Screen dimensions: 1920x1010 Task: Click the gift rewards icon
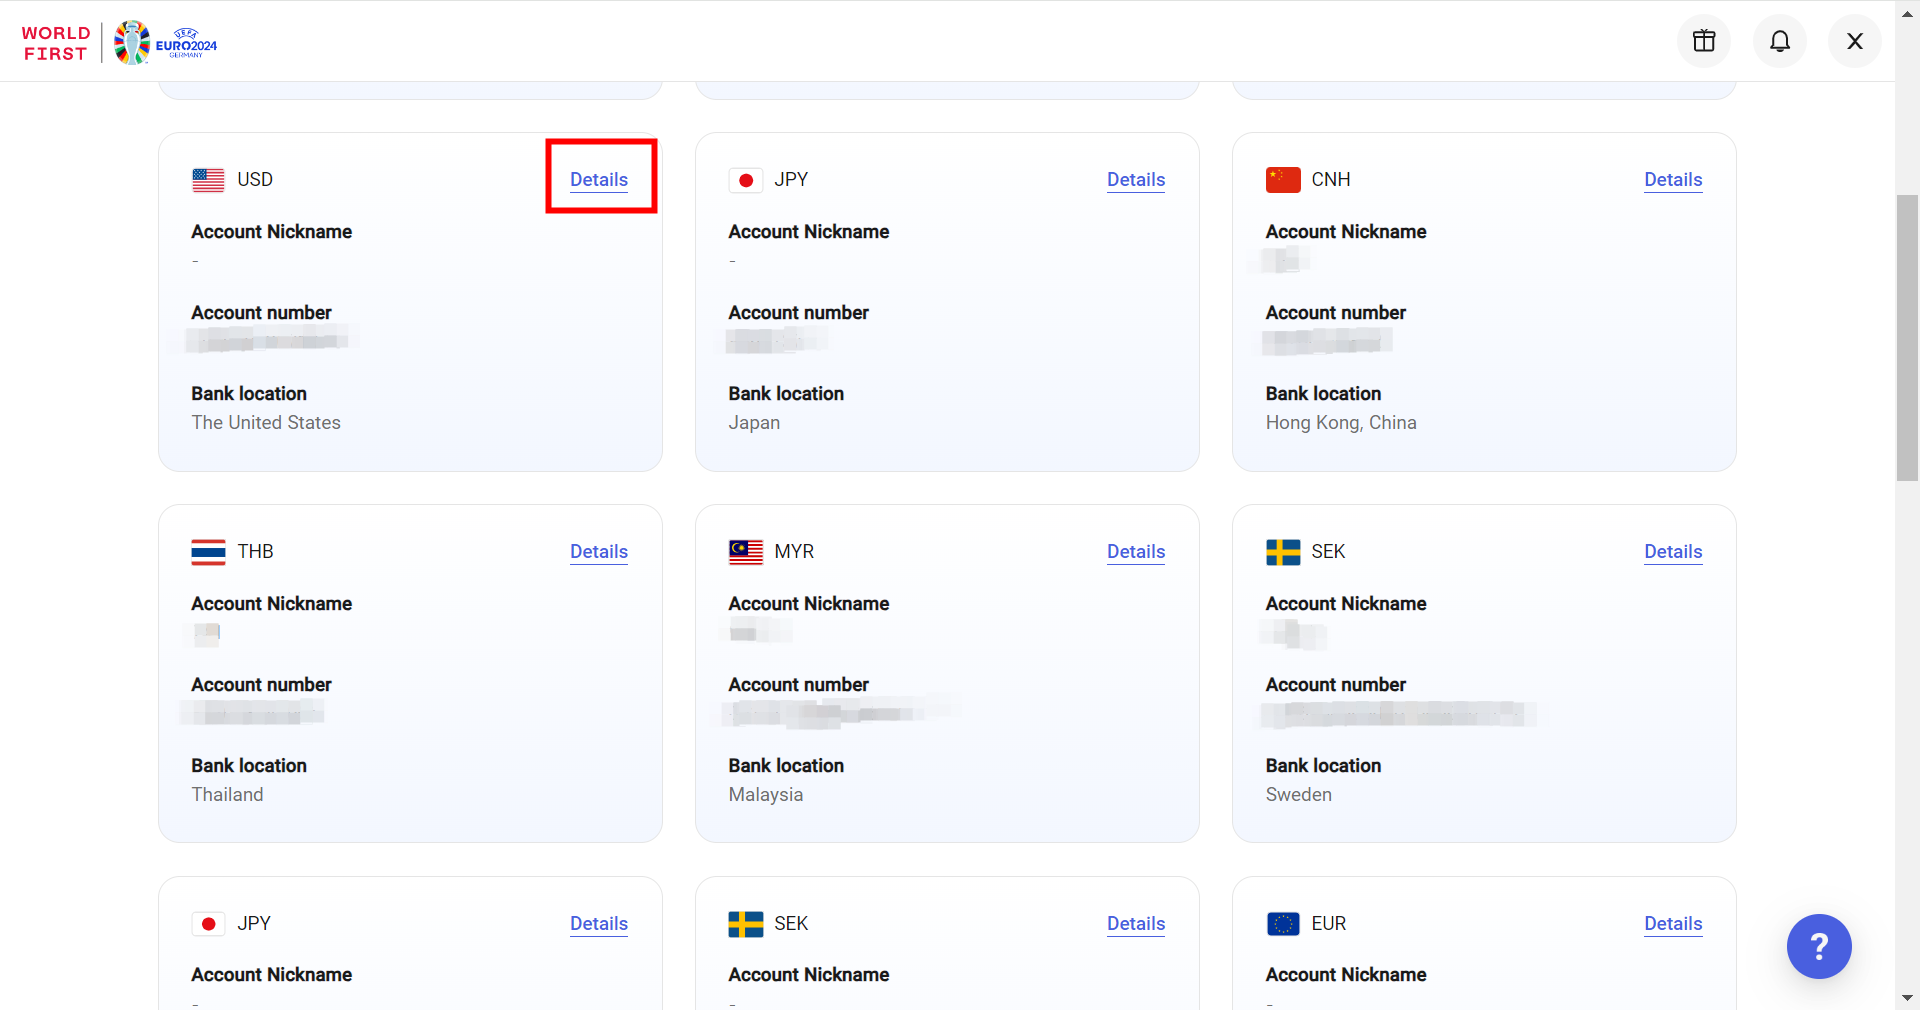tap(1703, 41)
